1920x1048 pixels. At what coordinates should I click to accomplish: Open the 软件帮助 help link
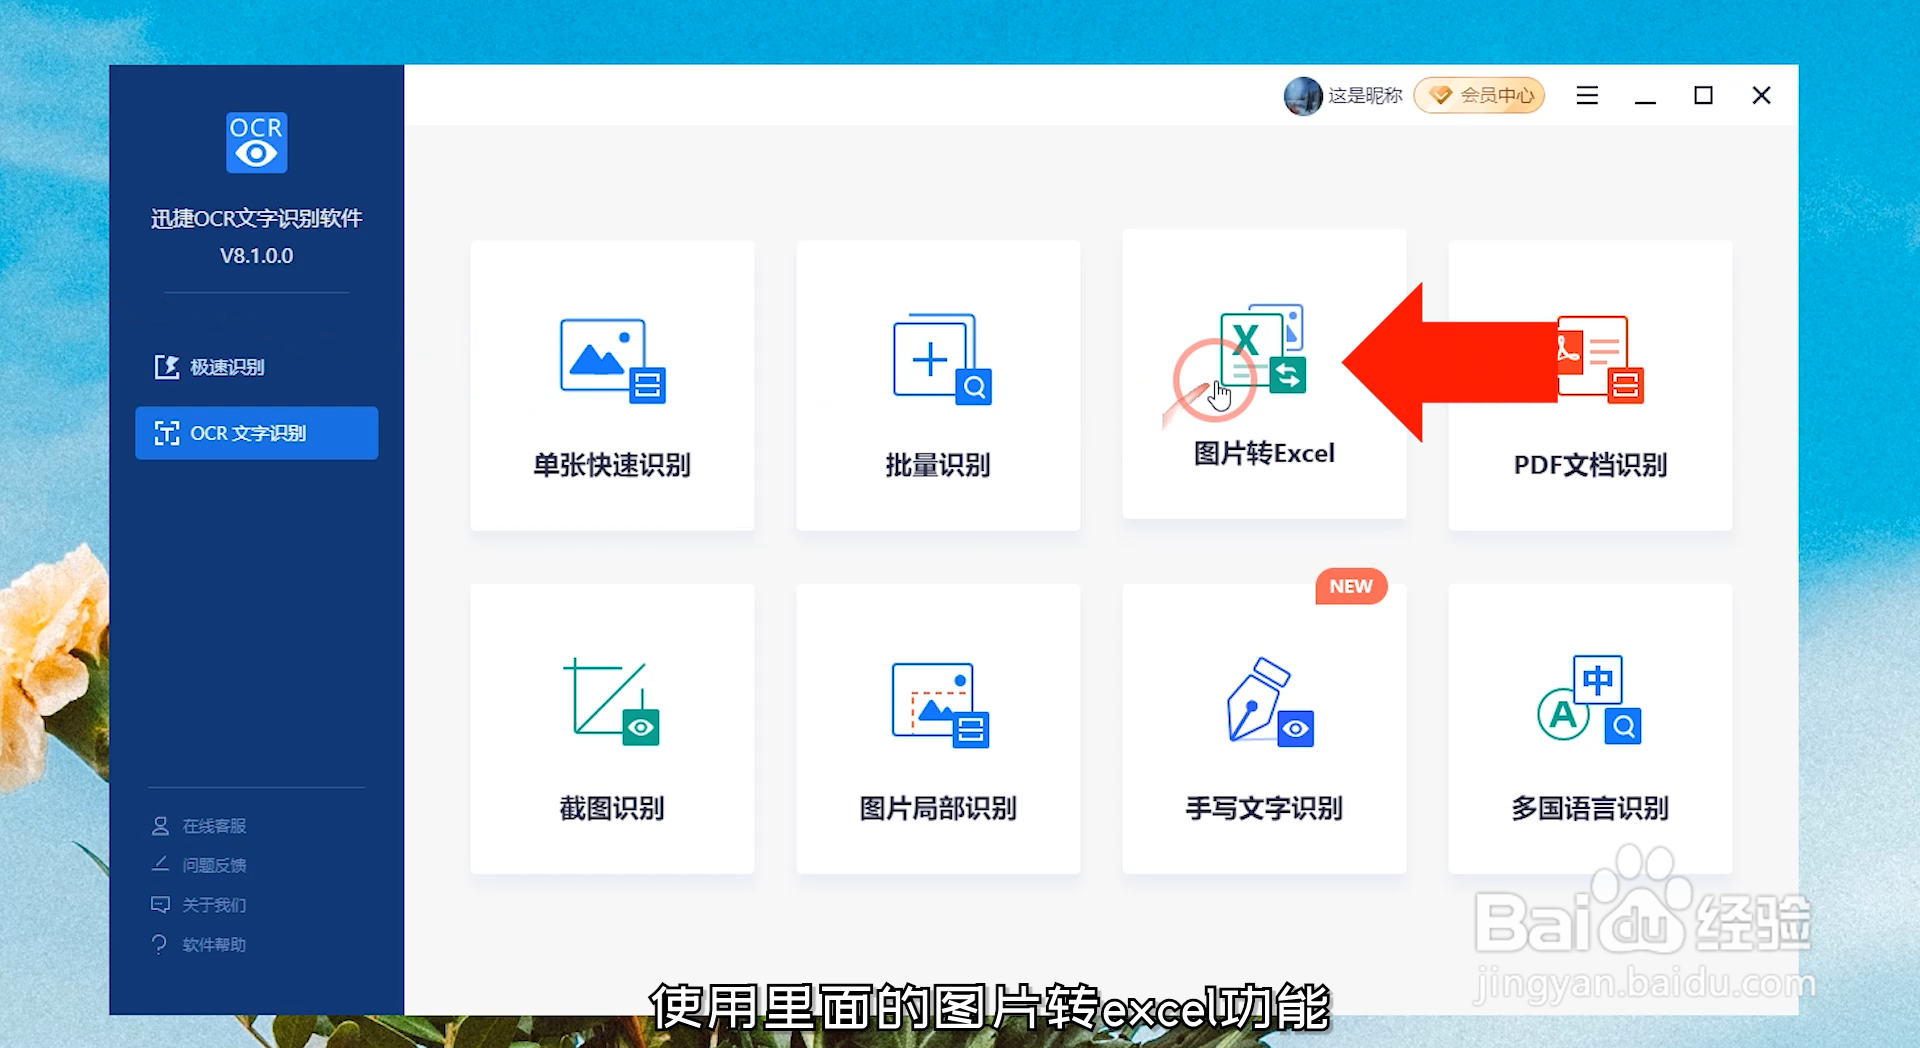click(x=214, y=945)
